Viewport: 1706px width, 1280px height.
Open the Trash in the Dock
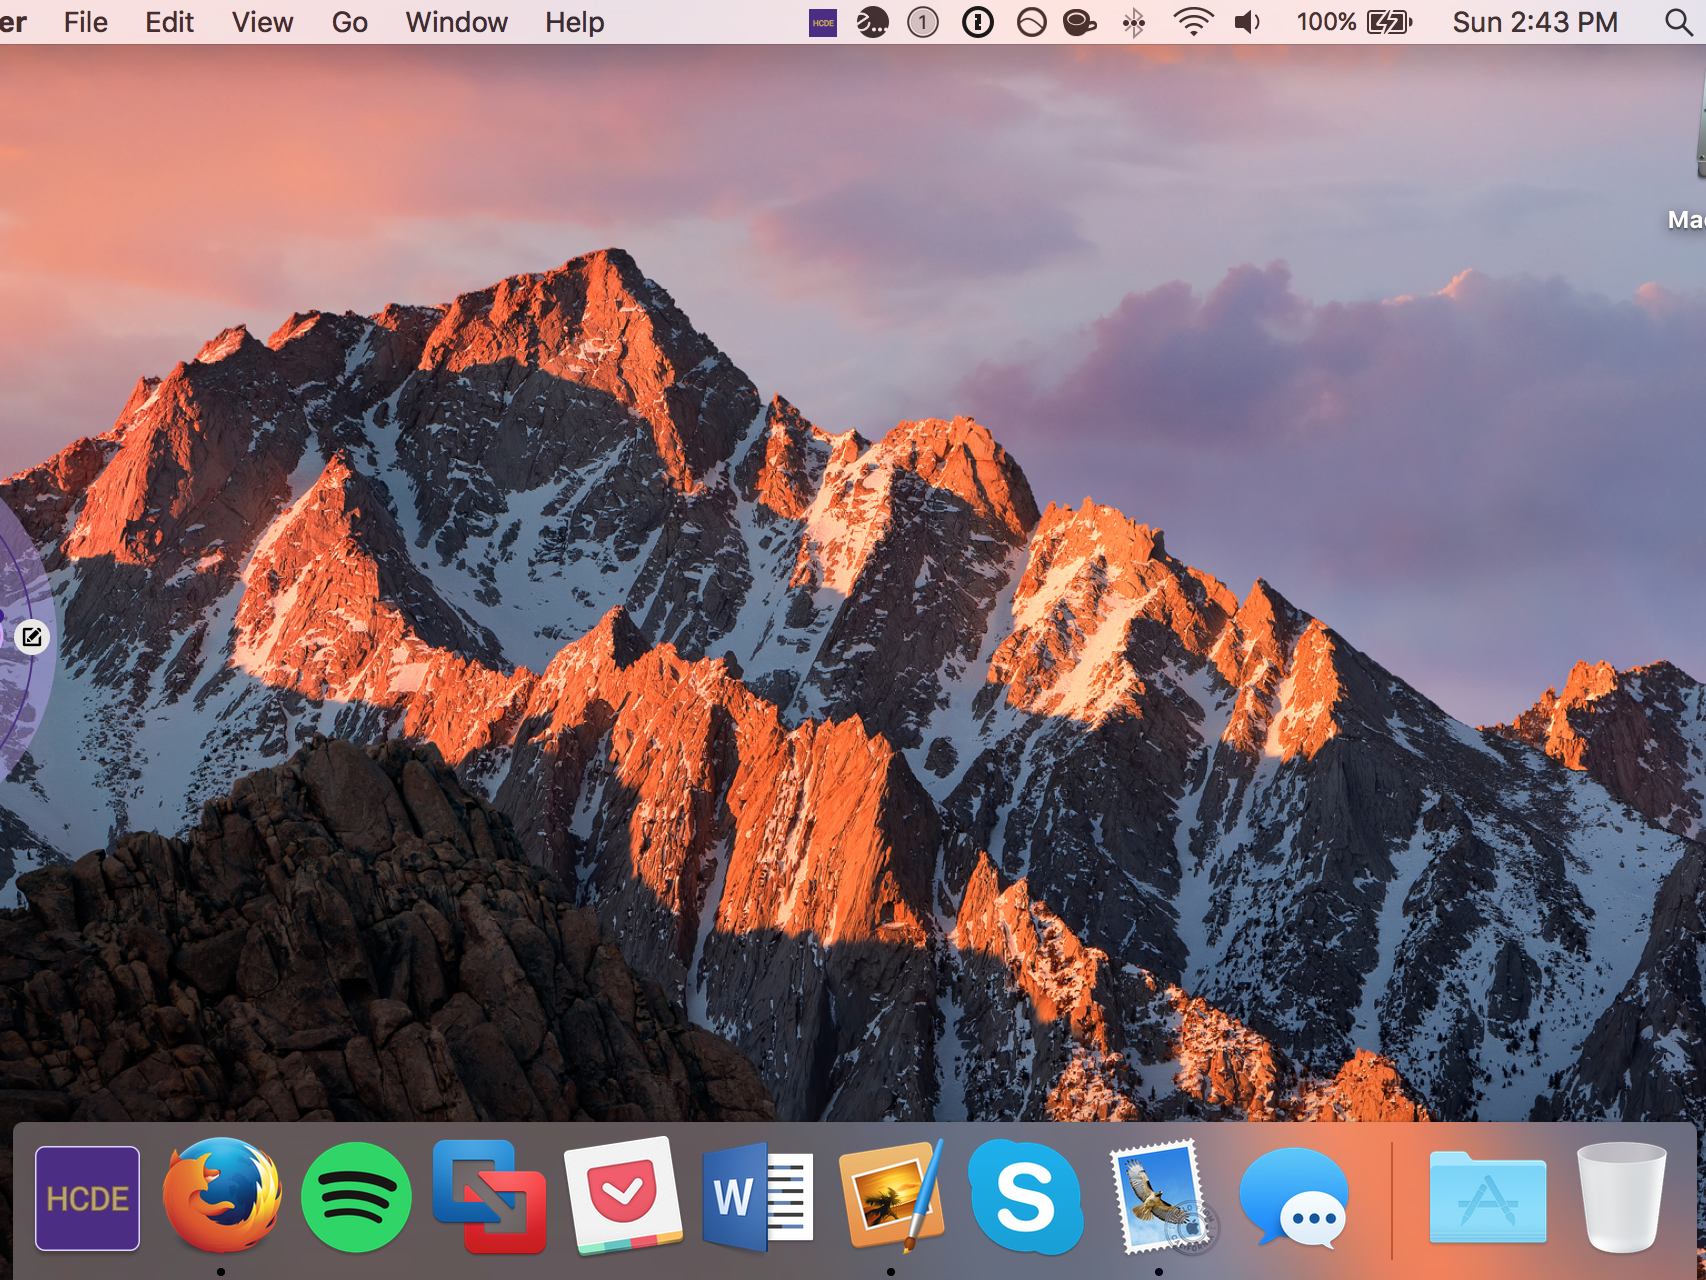pyautogui.click(x=1621, y=1197)
